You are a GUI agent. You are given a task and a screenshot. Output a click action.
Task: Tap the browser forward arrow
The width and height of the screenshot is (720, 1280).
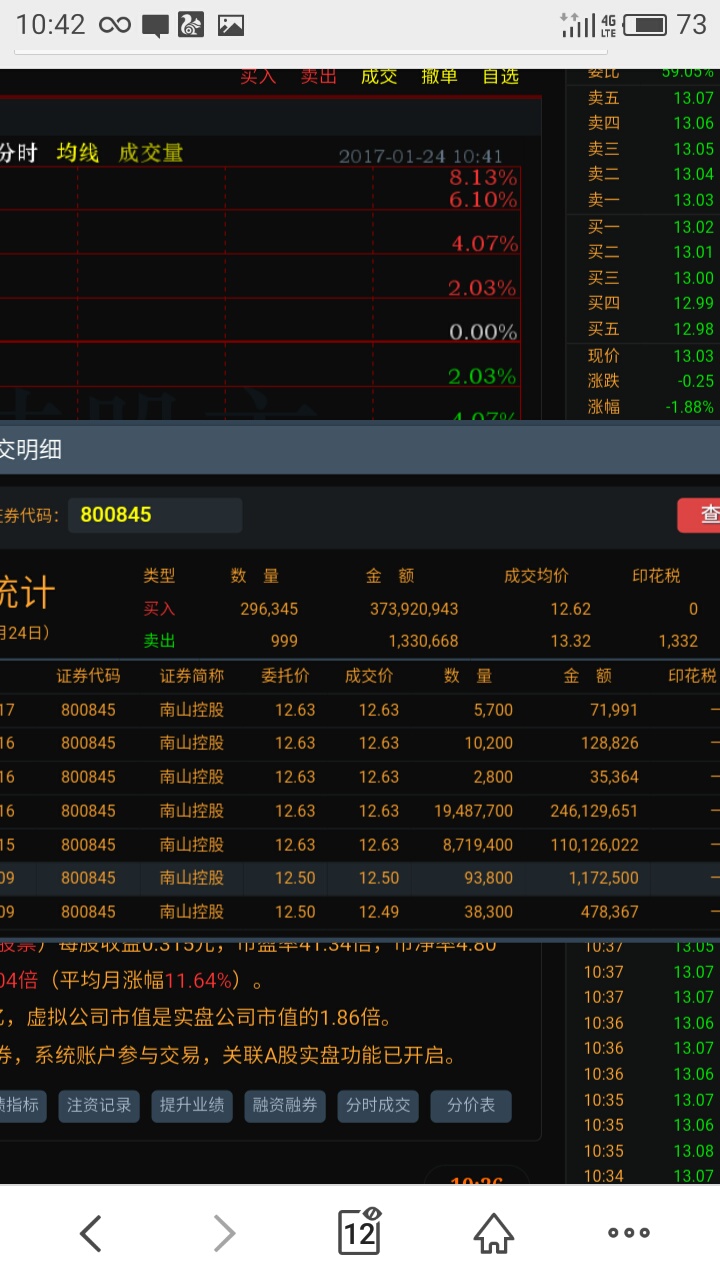(x=225, y=1233)
